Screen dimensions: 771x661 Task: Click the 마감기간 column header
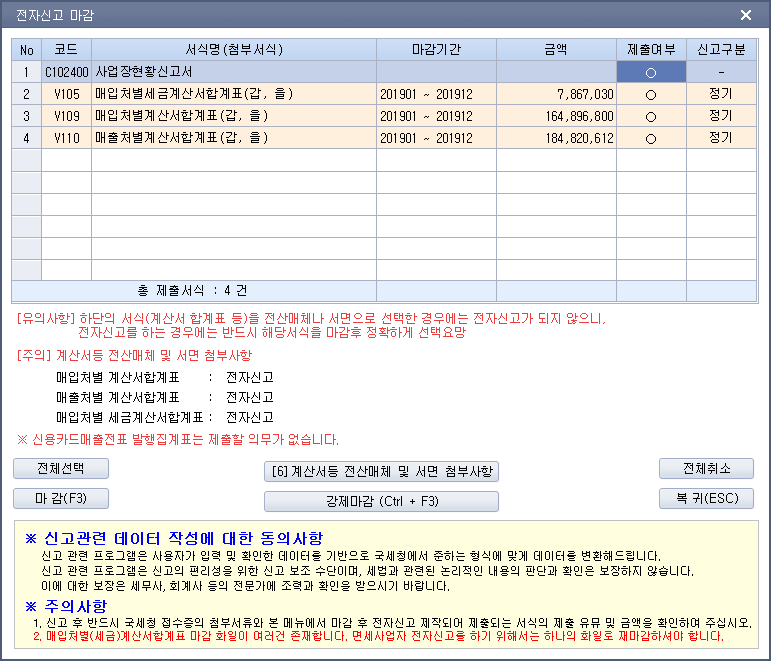(436, 49)
